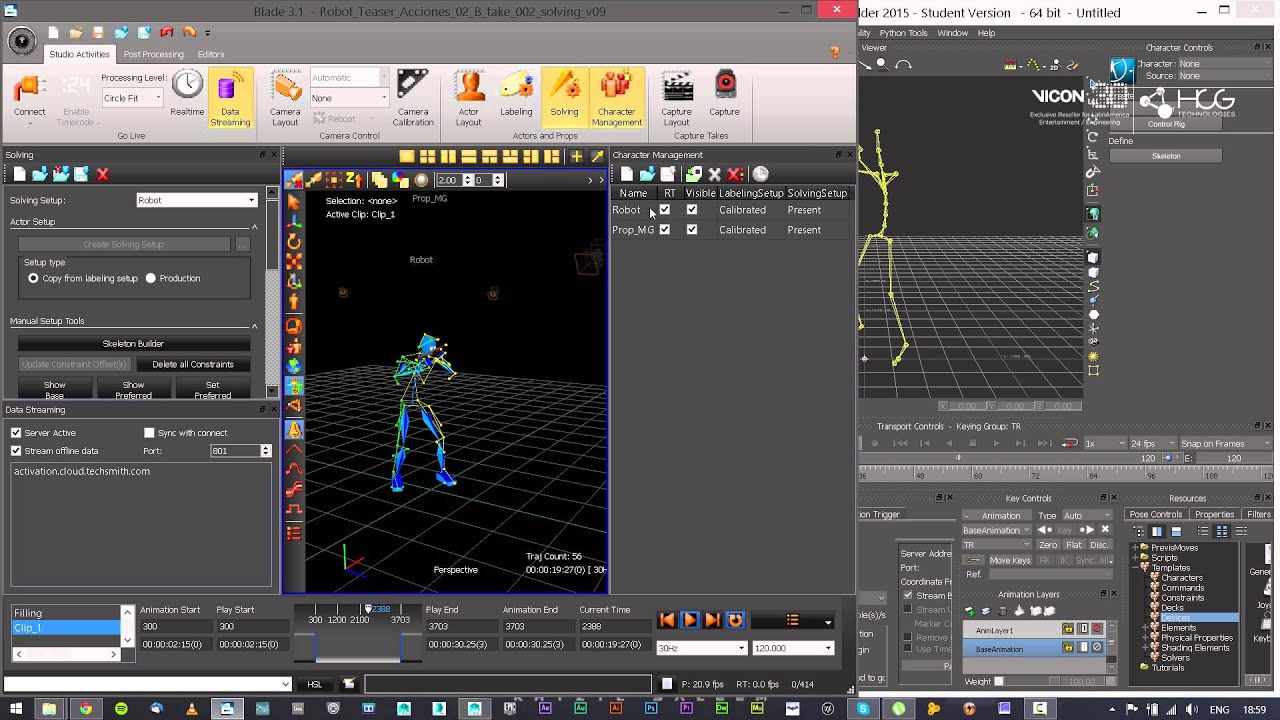
Task: Open the Window menu in MotionBuilder
Action: click(x=952, y=33)
